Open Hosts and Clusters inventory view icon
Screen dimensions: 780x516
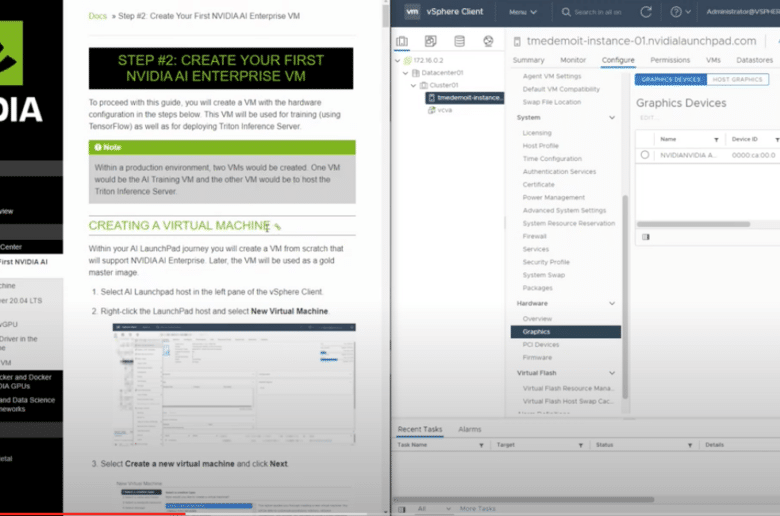[x=402, y=41]
